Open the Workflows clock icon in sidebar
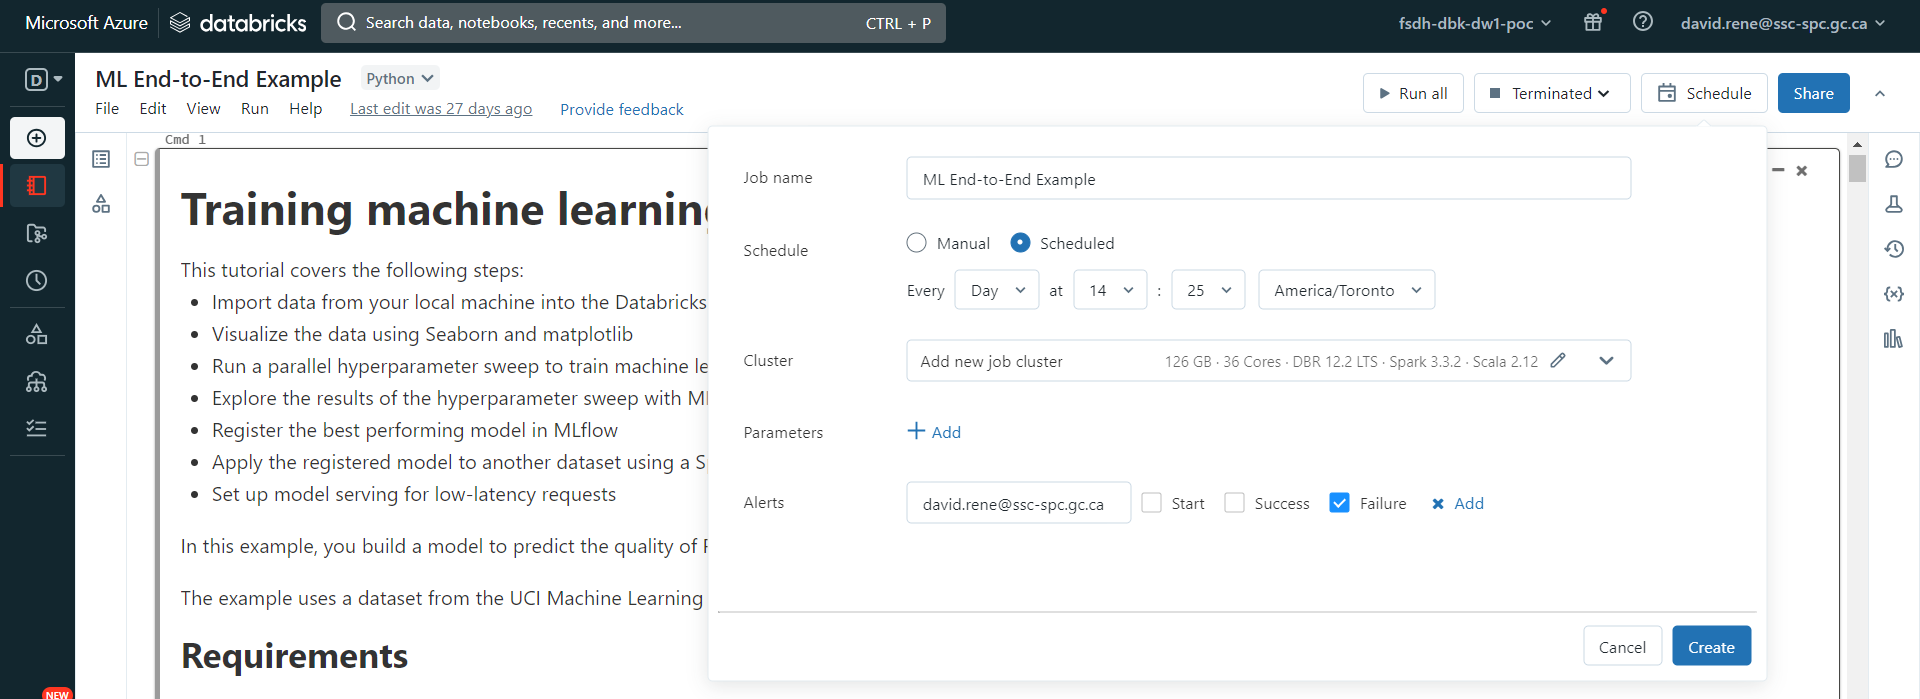 pyautogui.click(x=37, y=281)
